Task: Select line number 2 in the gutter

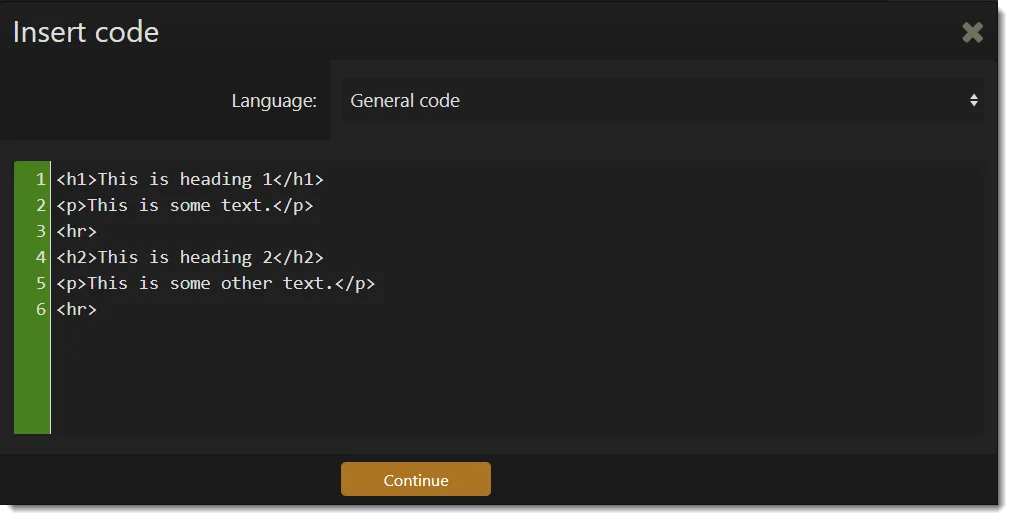Action: coord(41,205)
